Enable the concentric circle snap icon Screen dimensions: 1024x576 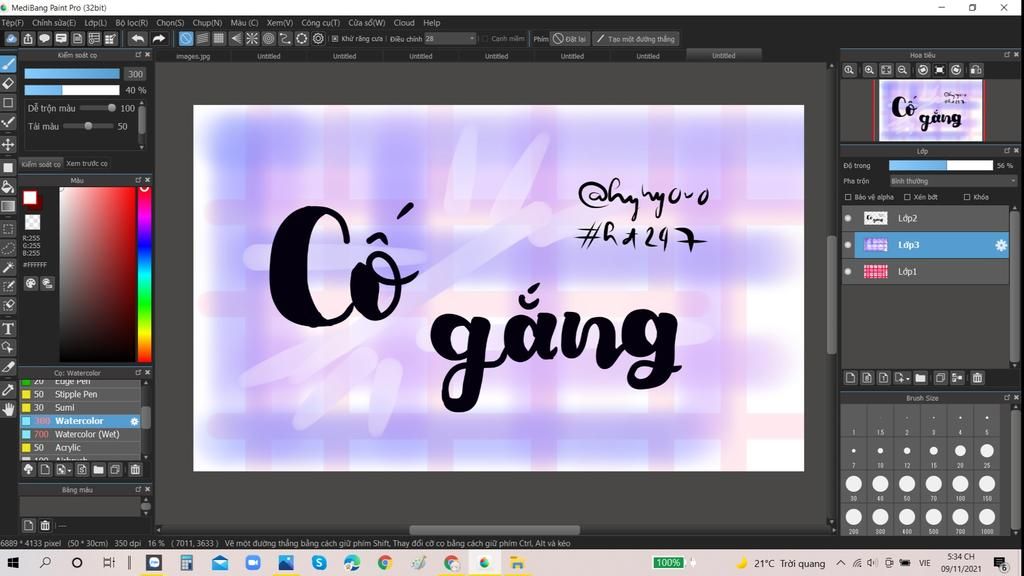click(268, 39)
